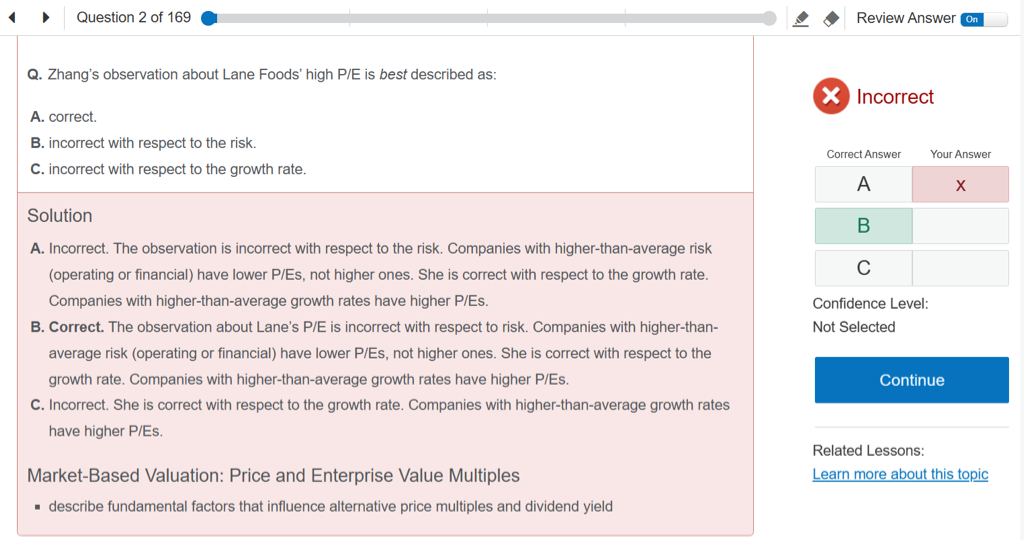Click the red Your Answer x cell

click(x=960, y=185)
